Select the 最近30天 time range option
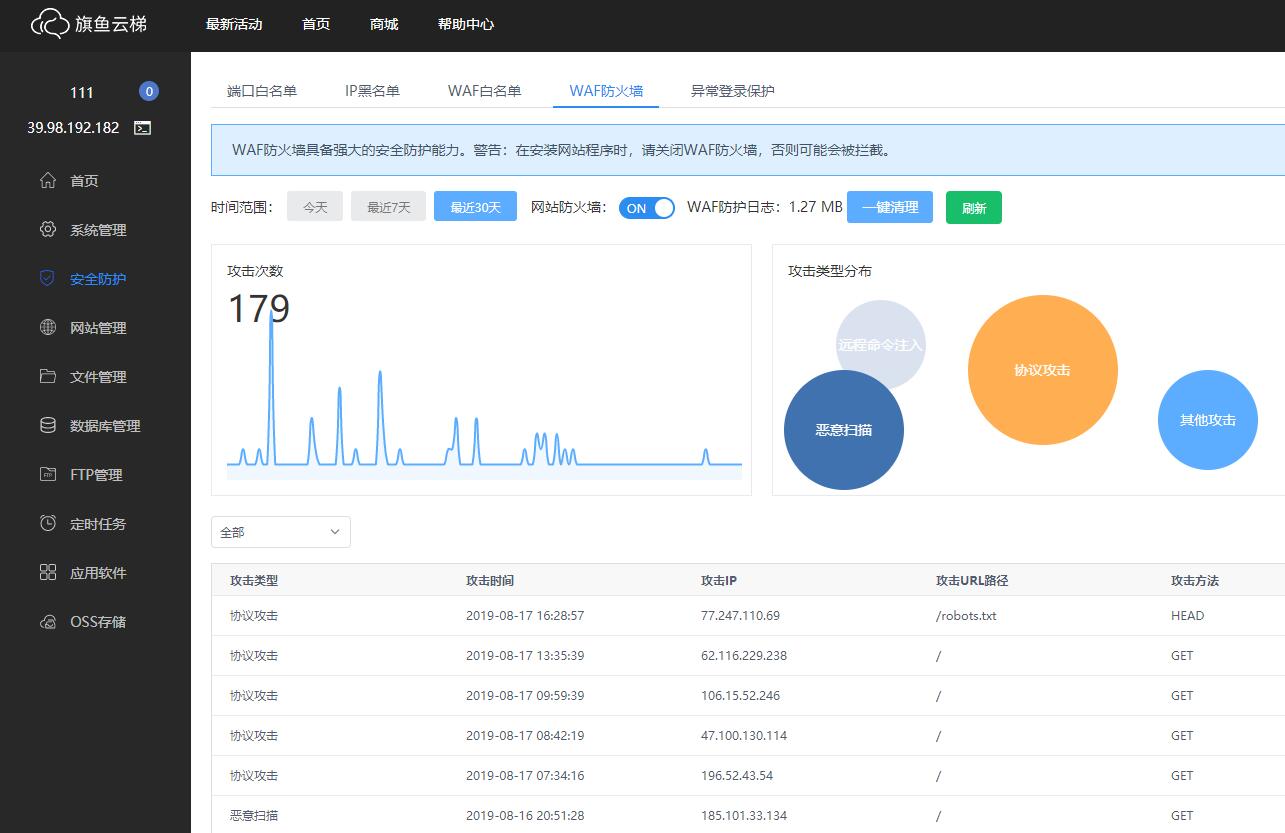 click(475, 207)
